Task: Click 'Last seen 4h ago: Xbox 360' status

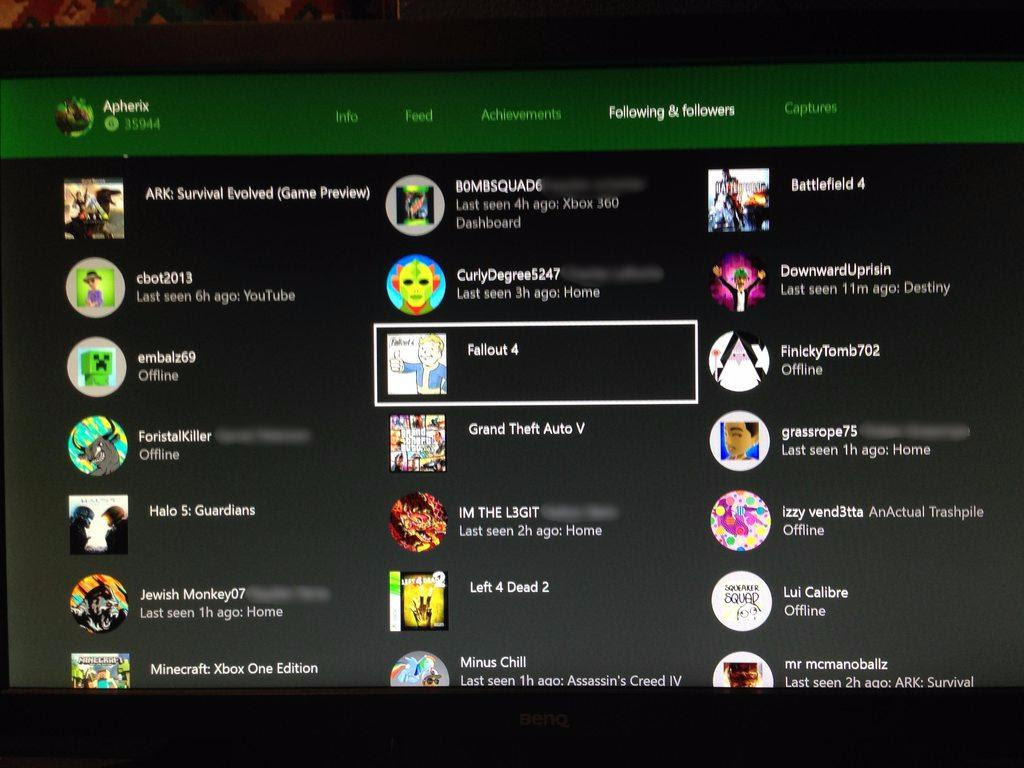Action: coord(537,204)
